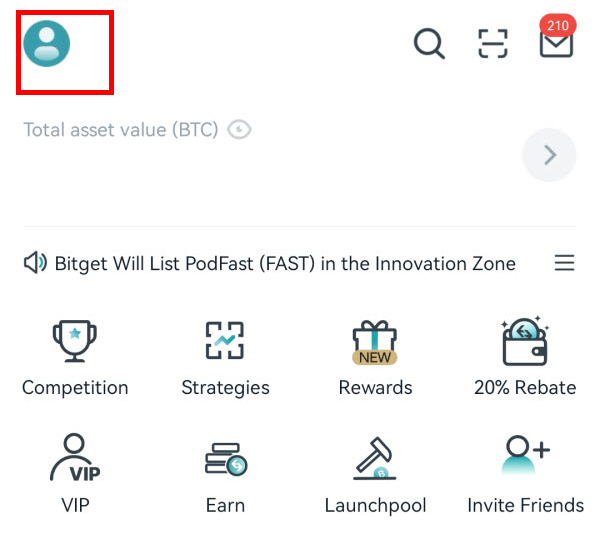Toggle asset value visibility eye icon
The image size is (600, 541).
(x=239, y=129)
